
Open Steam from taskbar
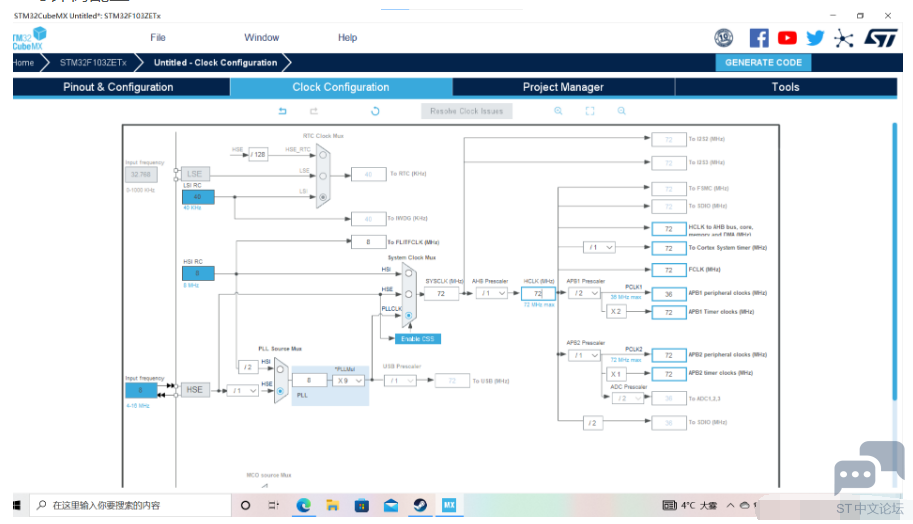coord(420,505)
